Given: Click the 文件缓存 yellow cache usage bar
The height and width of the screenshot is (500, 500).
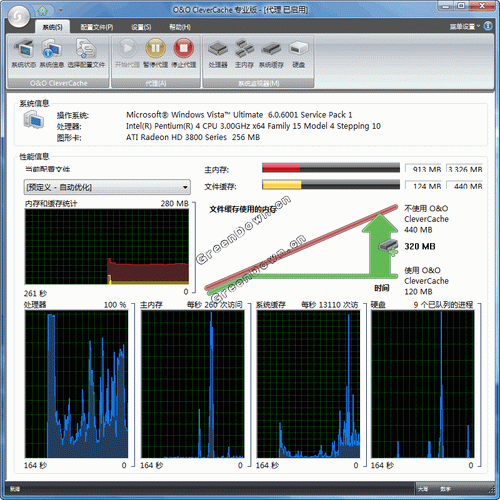Looking at the screenshot, I should (x=331, y=184).
